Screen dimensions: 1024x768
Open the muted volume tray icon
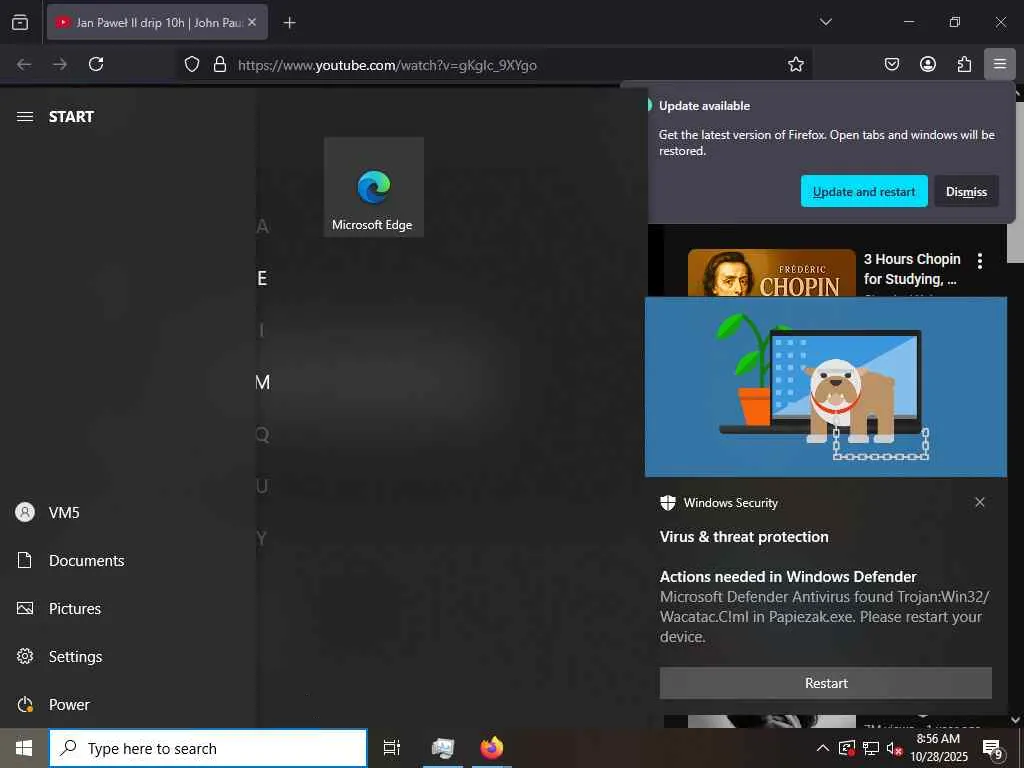pos(894,748)
